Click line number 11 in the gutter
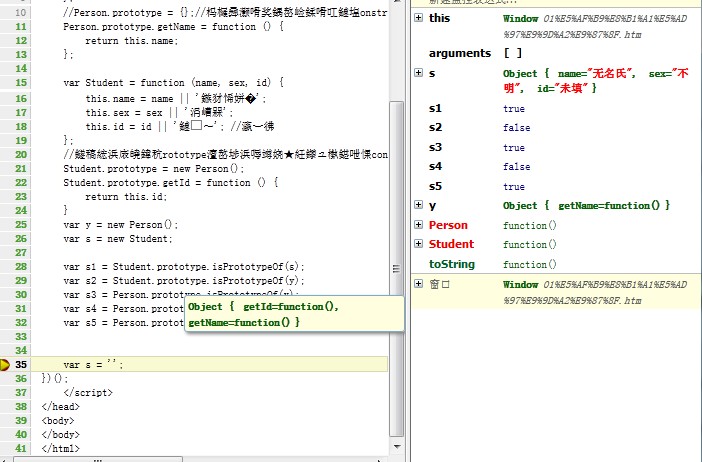Viewport: 702px width, 462px height. tap(21, 26)
